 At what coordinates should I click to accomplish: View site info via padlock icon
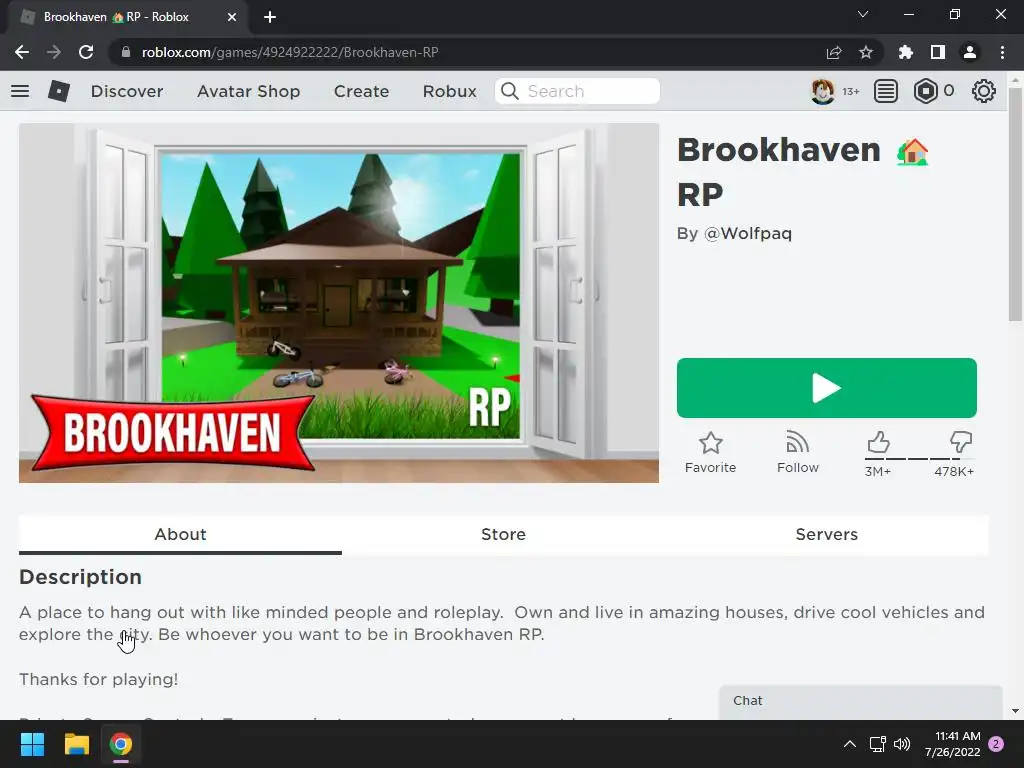pos(126,52)
